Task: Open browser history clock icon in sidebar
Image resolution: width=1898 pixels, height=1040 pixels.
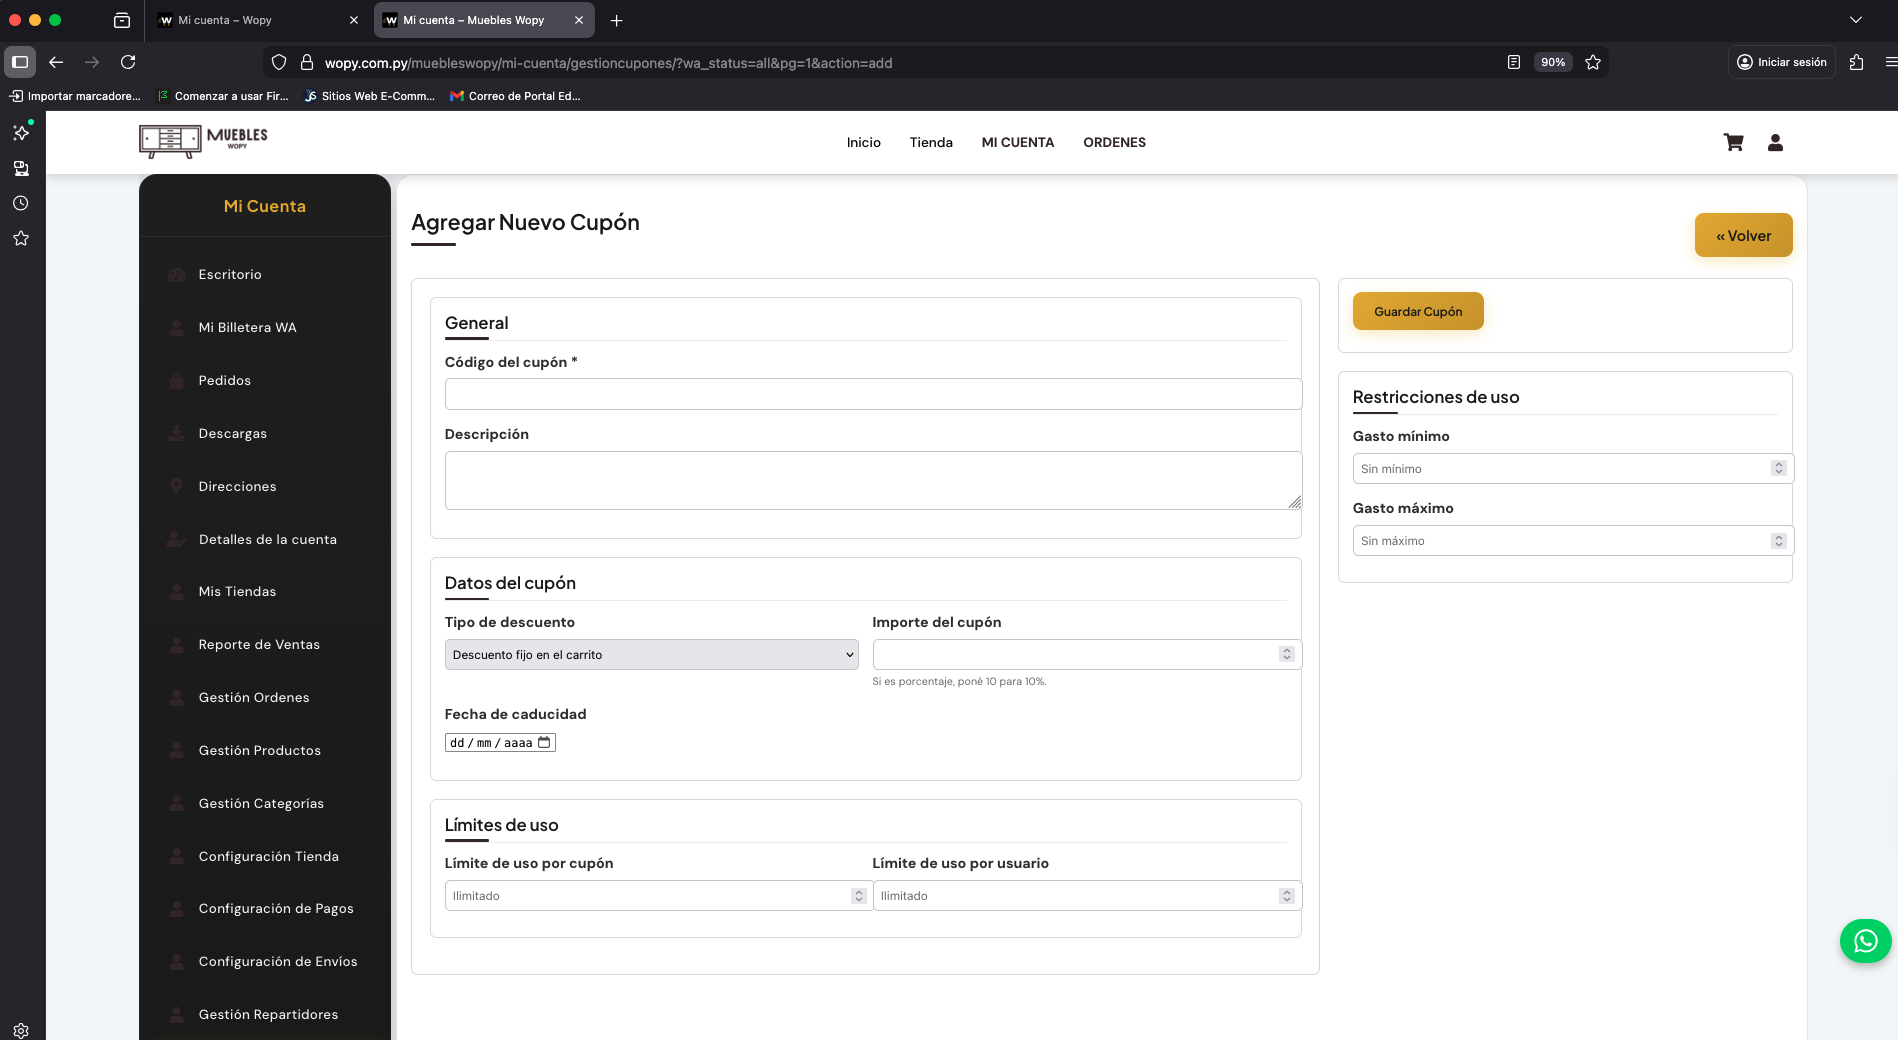Action: (x=20, y=203)
